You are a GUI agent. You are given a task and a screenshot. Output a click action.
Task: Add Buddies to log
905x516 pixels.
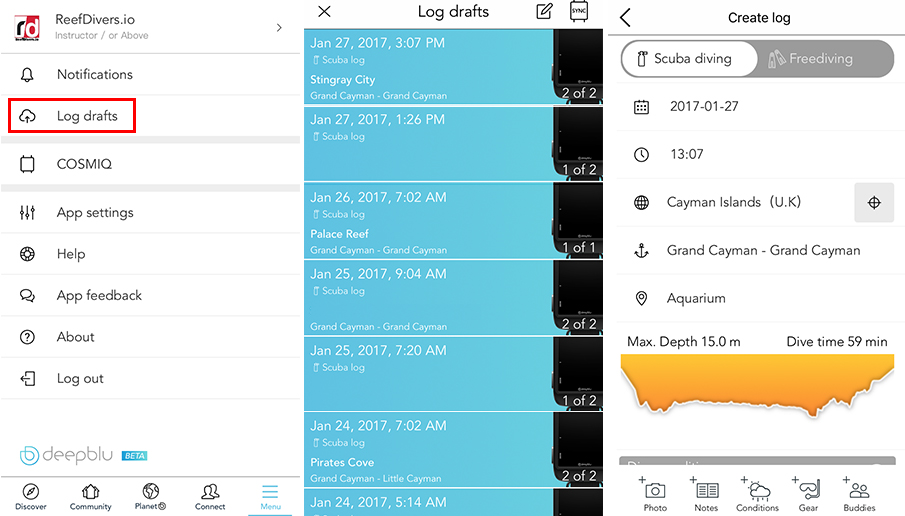pyautogui.click(x=859, y=495)
